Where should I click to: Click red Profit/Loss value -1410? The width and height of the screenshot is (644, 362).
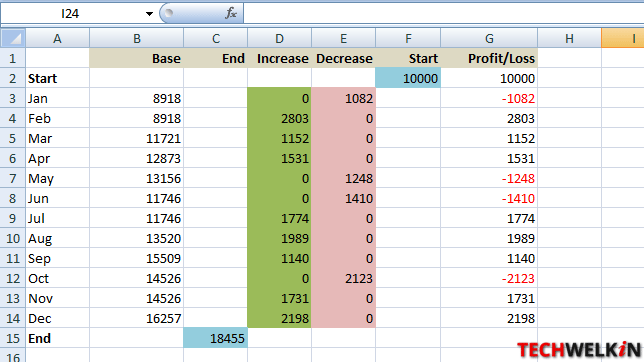(x=518, y=198)
